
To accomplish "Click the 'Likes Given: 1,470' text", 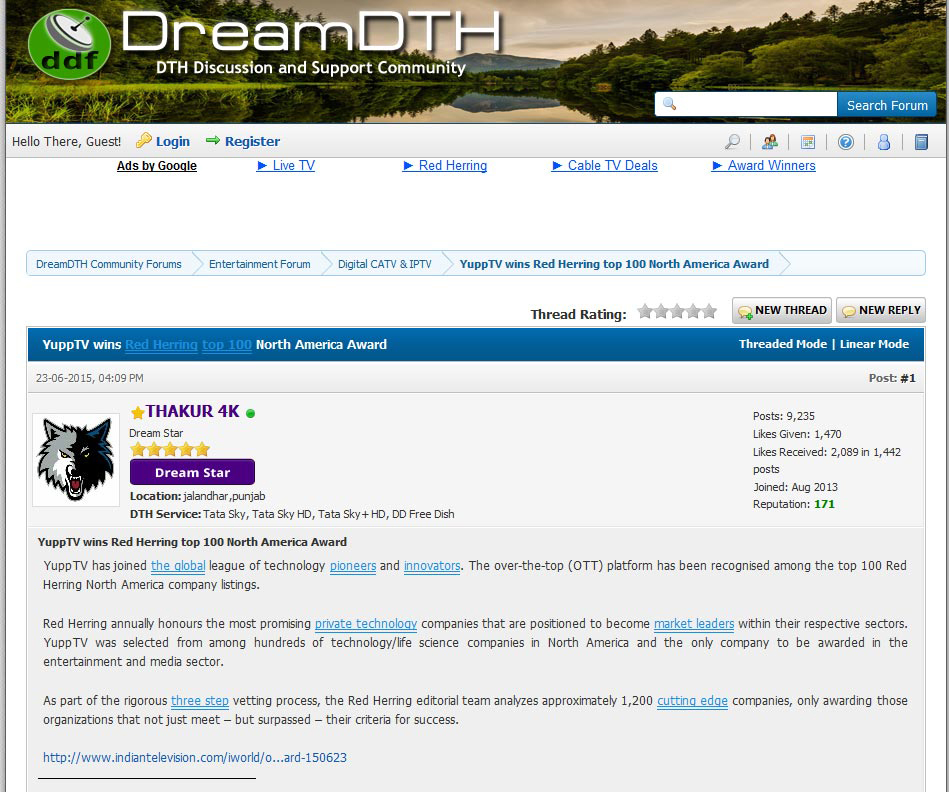I will coord(797,434).
